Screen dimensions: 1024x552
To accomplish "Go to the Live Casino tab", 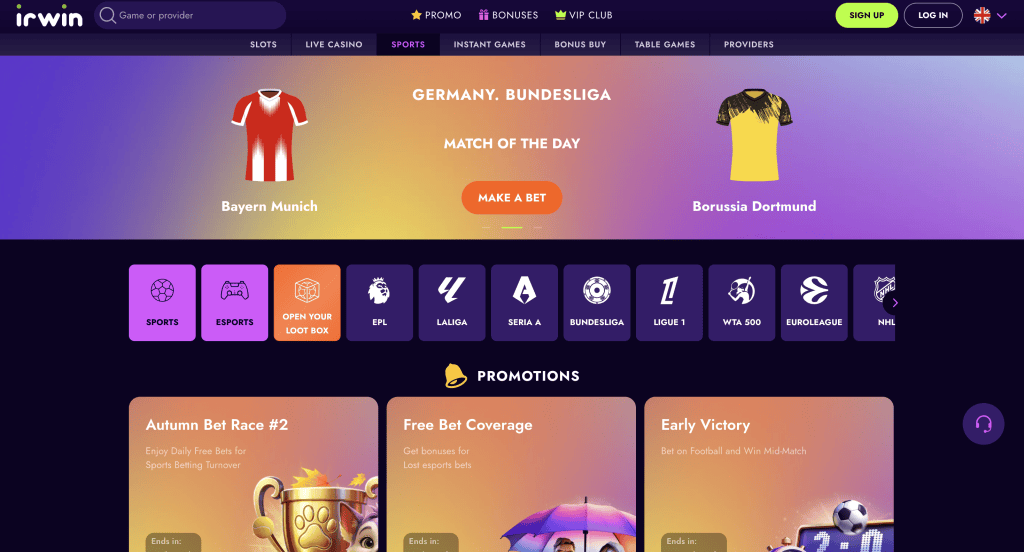I will pyautogui.click(x=334, y=44).
